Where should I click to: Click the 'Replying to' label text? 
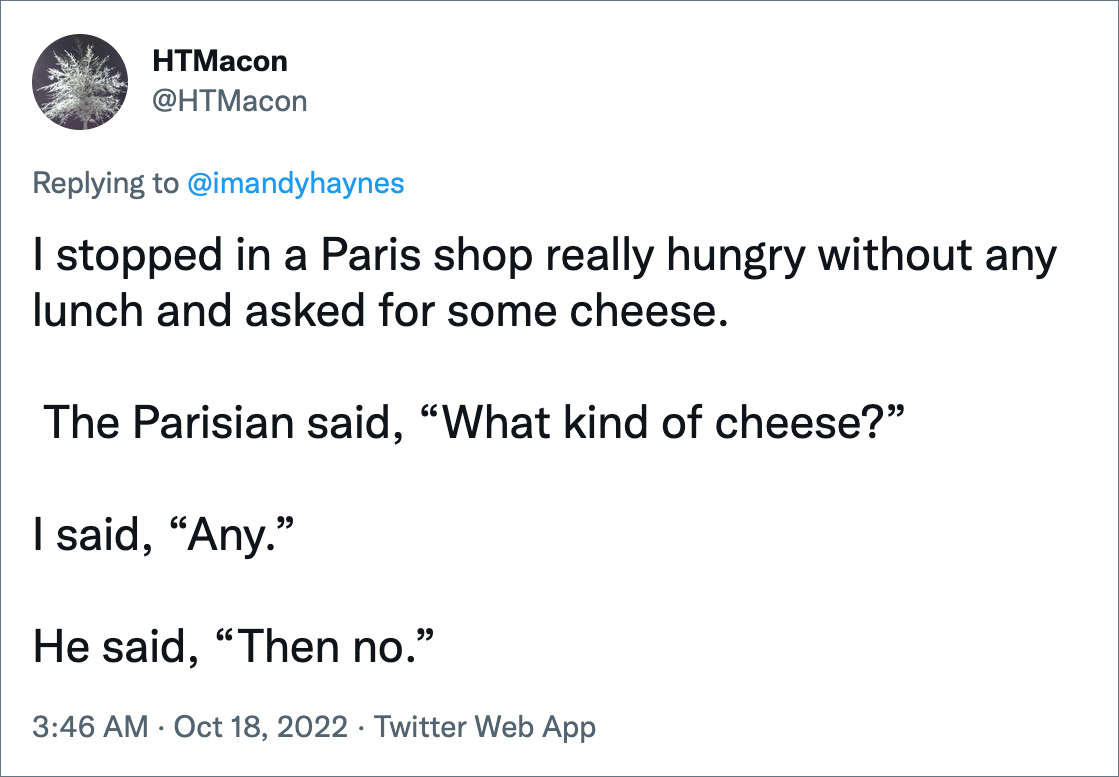coord(106,184)
